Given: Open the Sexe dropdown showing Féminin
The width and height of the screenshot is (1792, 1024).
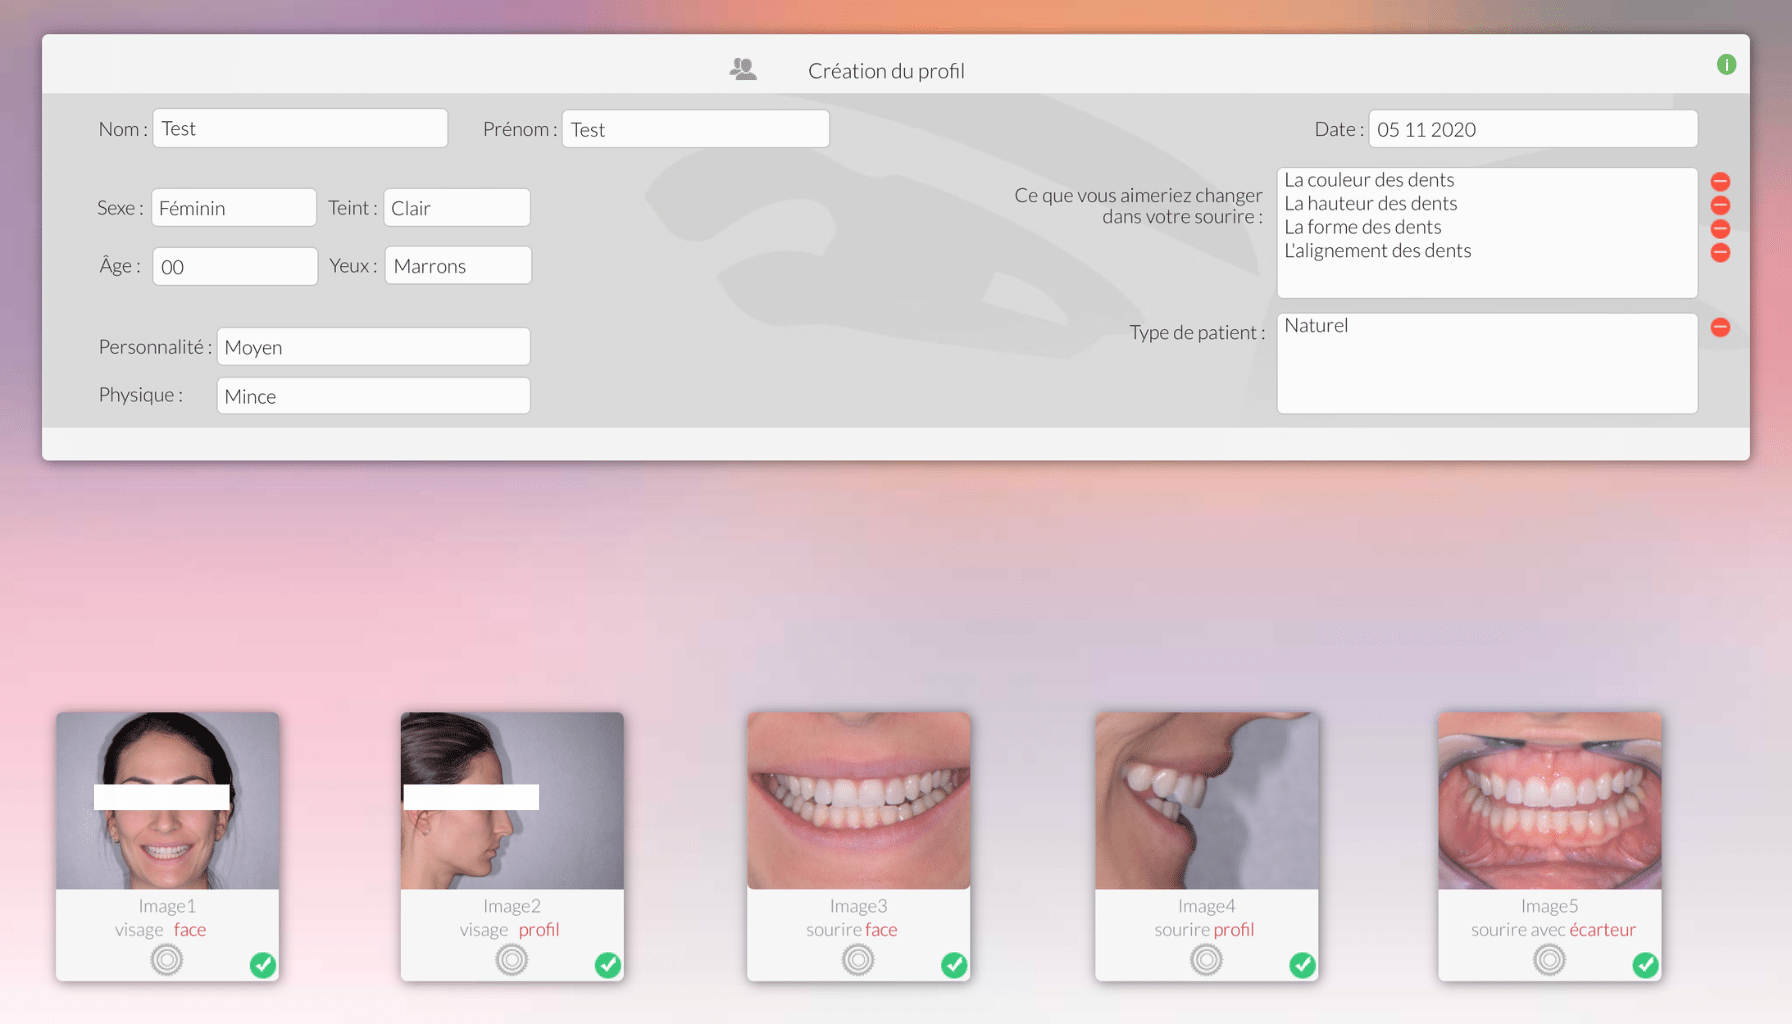Looking at the screenshot, I should coord(234,208).
